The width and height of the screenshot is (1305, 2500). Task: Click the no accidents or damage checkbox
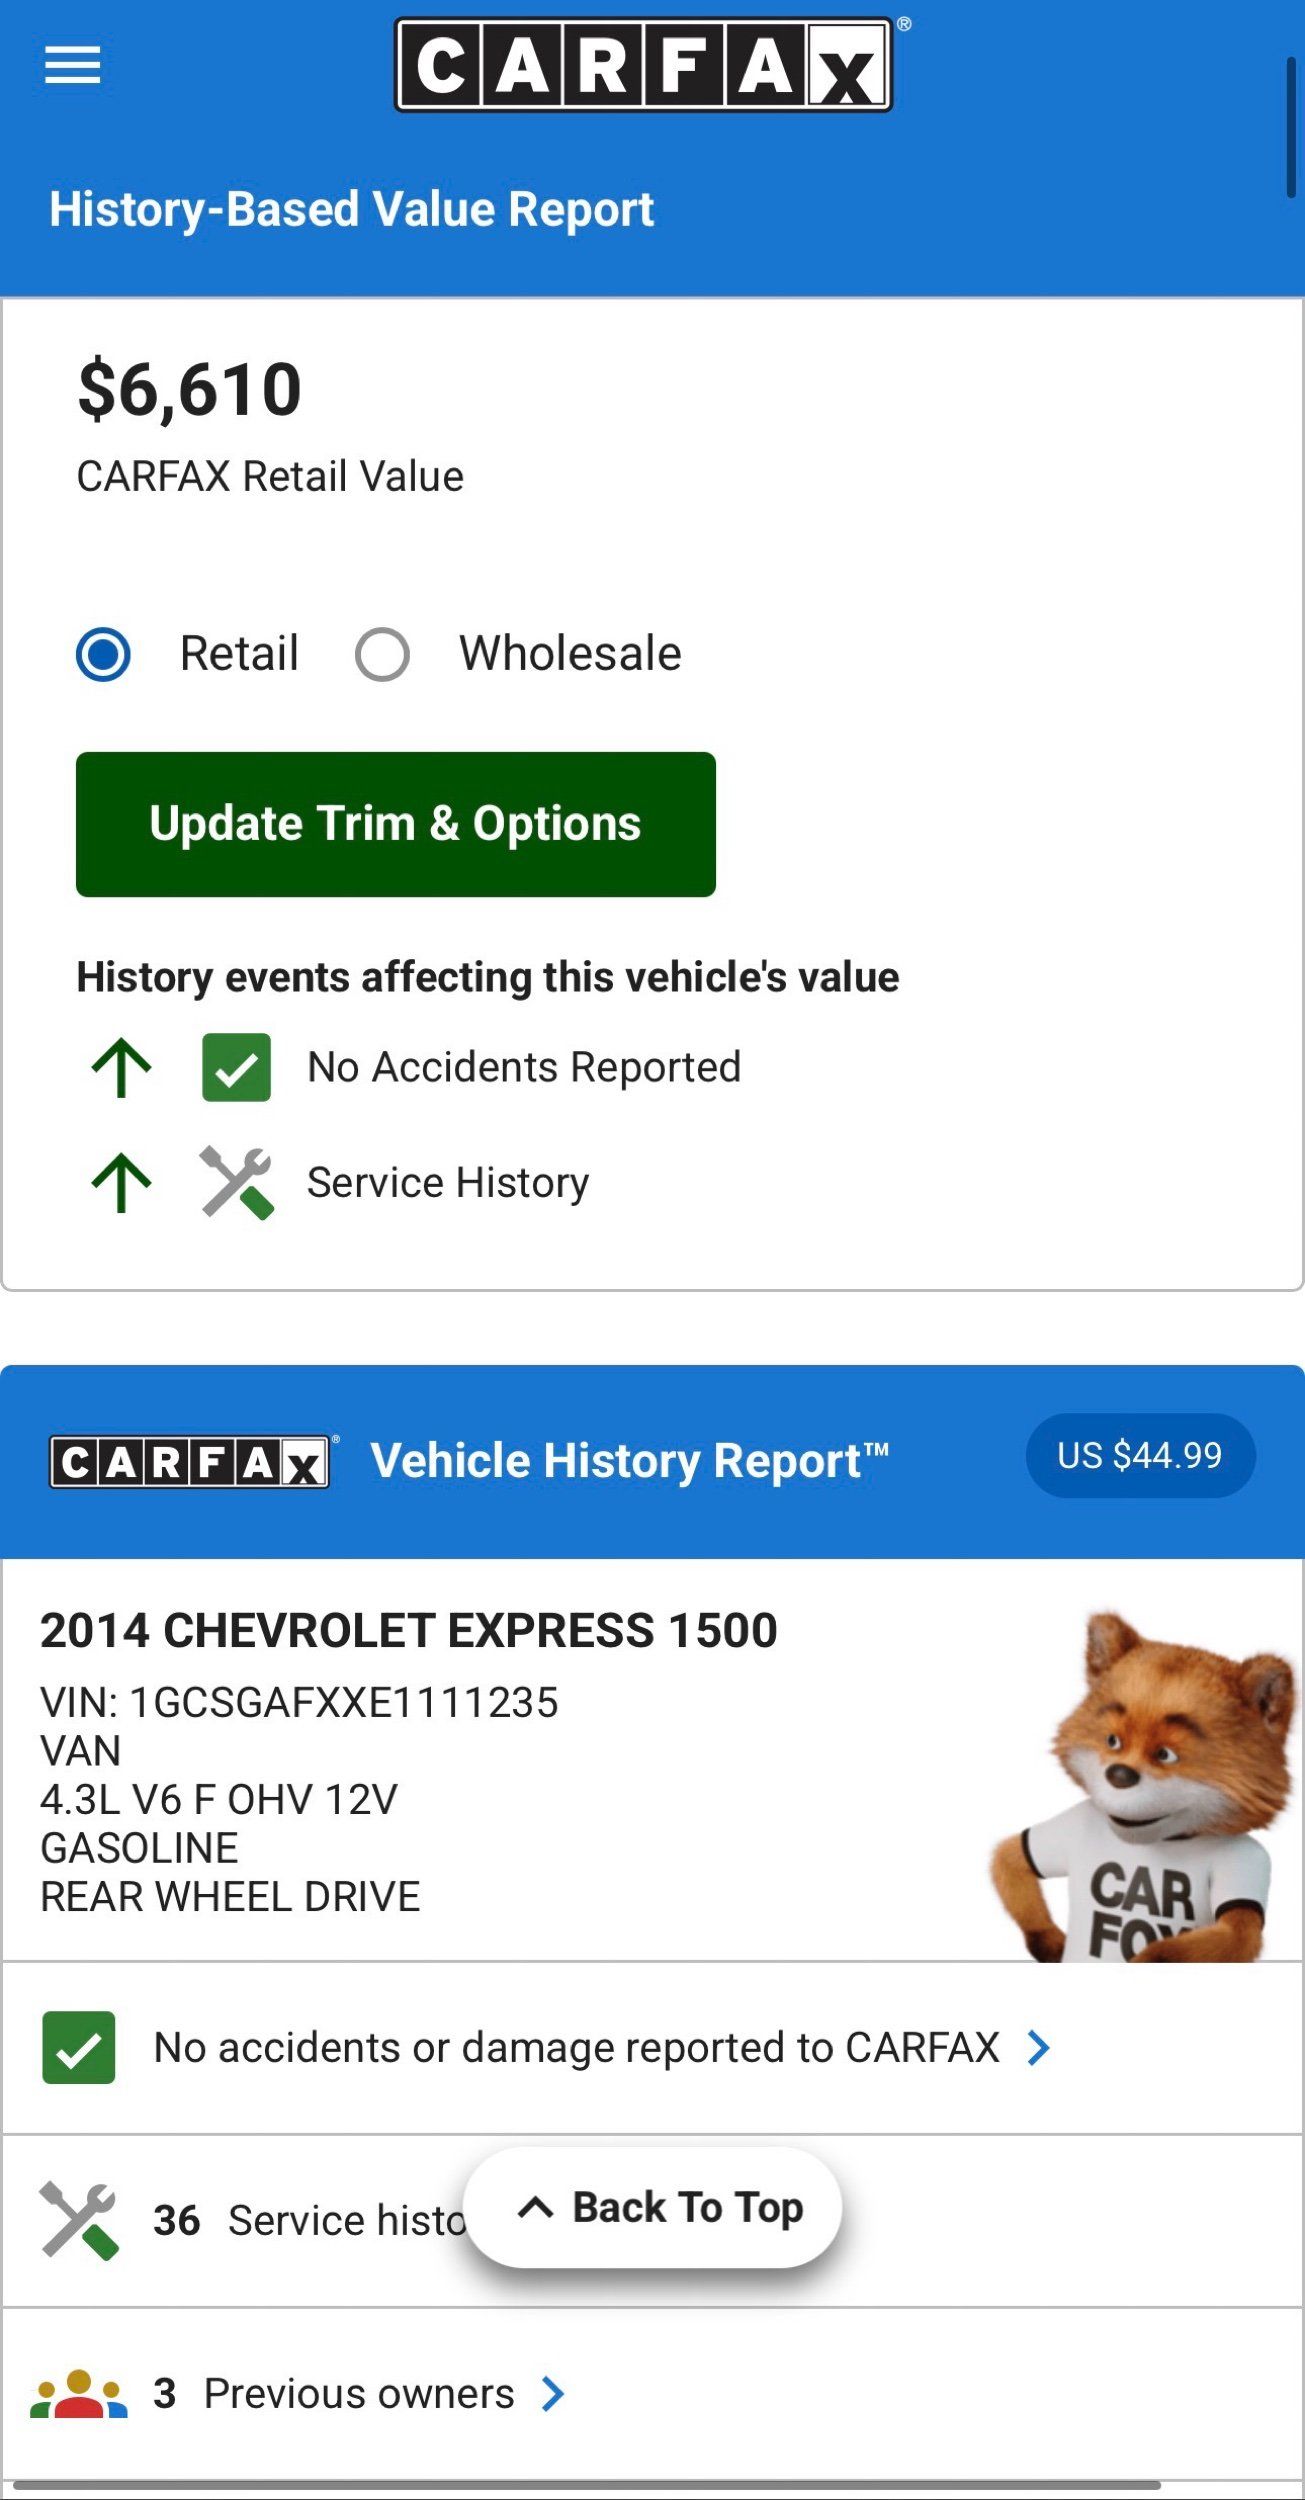78,2047
